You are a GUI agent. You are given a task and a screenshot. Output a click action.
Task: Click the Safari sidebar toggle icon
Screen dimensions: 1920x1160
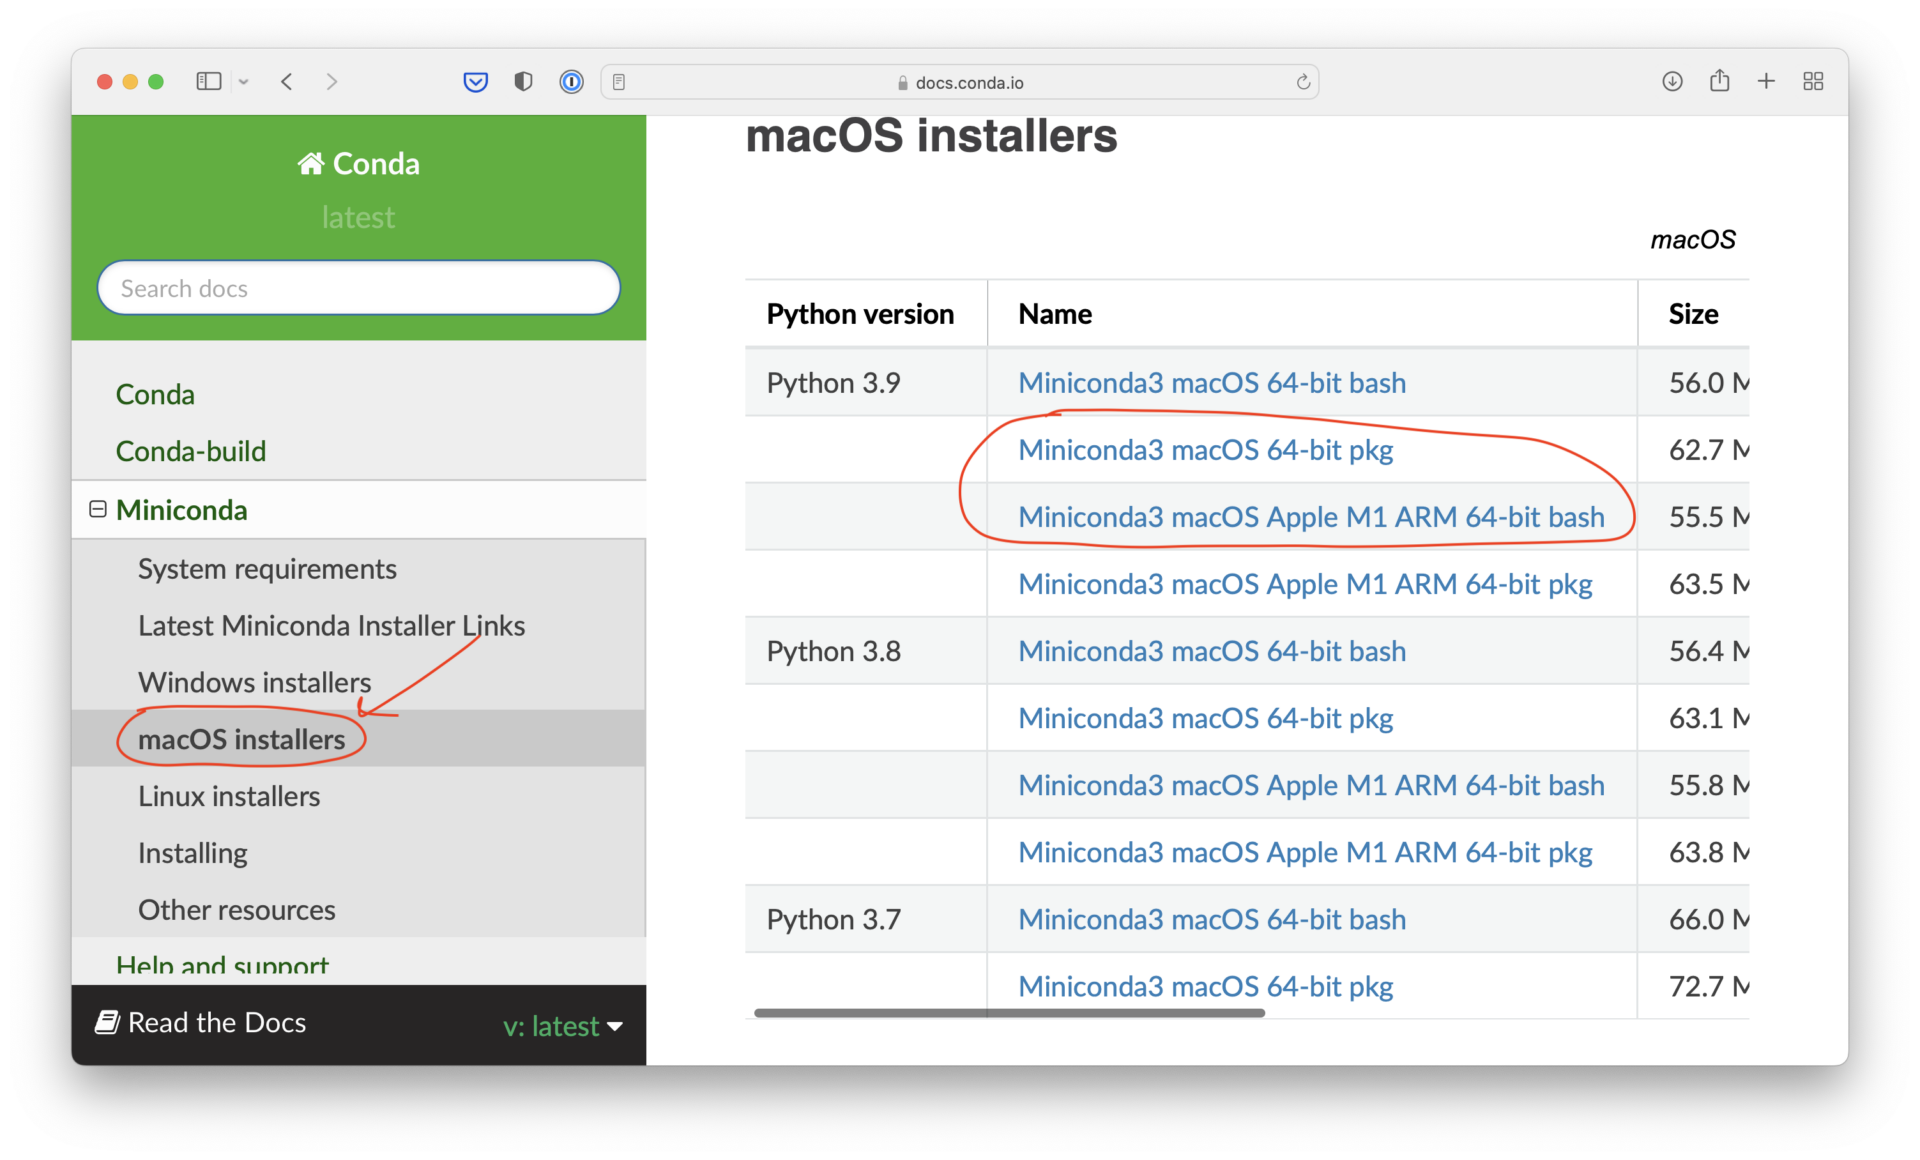pos(208,82)
